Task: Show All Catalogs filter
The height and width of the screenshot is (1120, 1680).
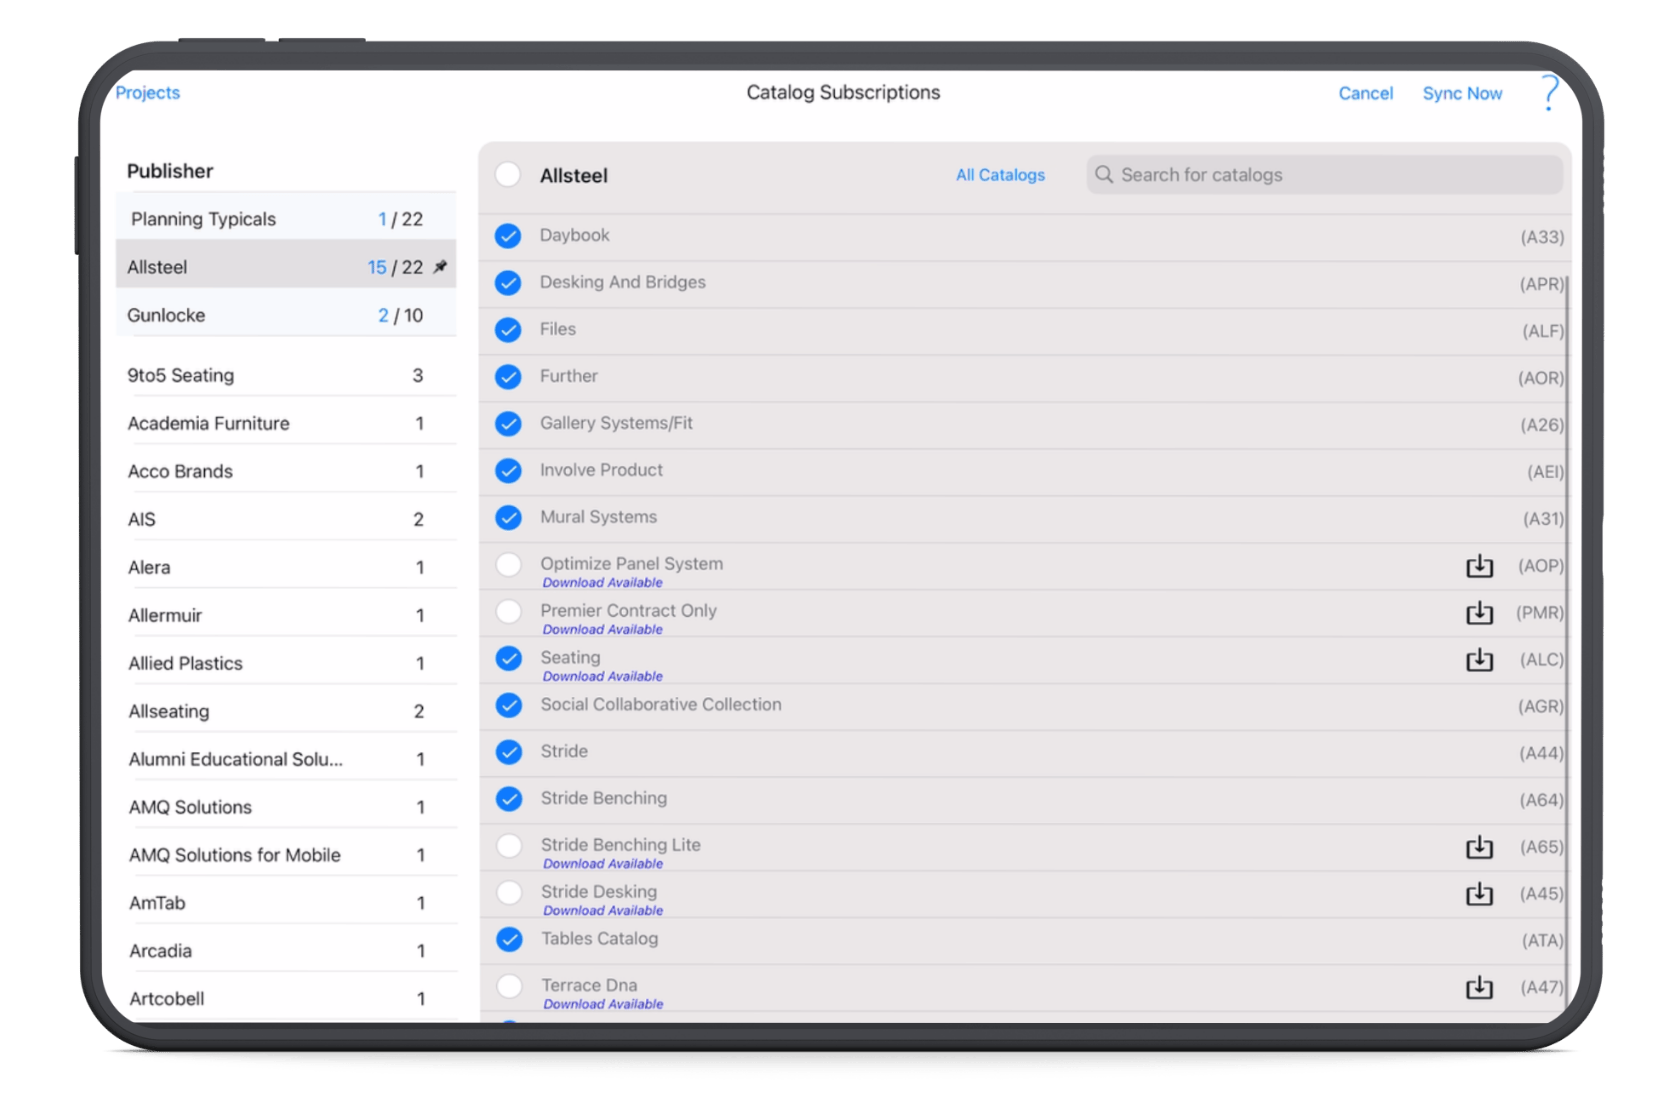Action: coord(1000,175)
